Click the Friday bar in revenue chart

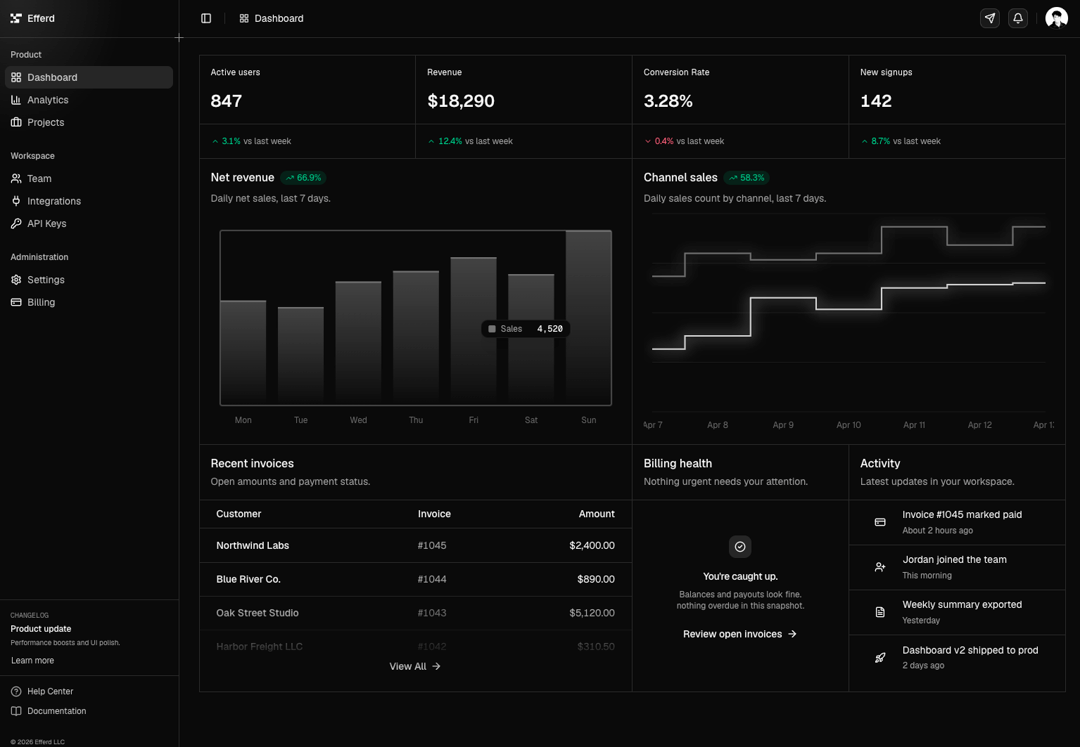tap(474, 331)
